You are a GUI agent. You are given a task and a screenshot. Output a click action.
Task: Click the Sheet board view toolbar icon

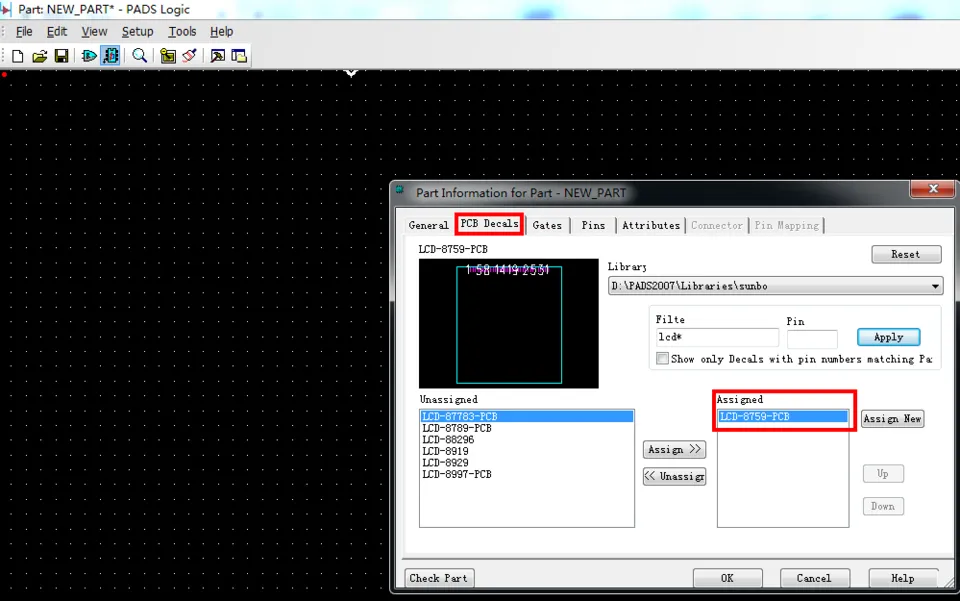click(x=167, y=56)
